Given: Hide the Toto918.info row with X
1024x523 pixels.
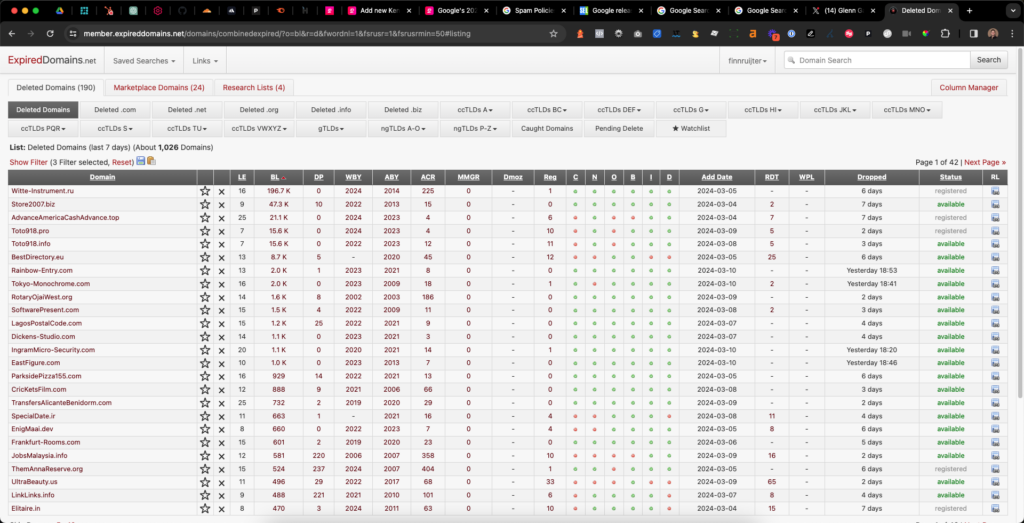Looking at the screenshot, I should [221, 244].
